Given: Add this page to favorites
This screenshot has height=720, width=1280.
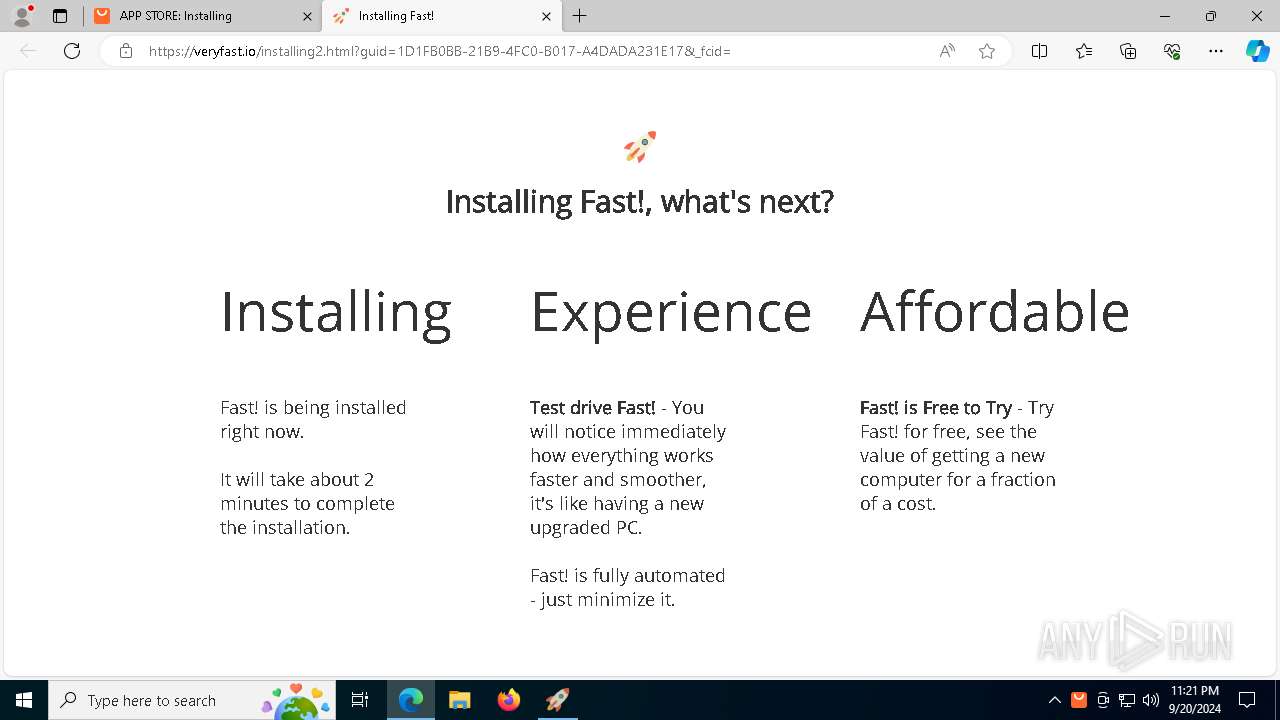Looking at the screenshot, I should click(x=987, y=51).
